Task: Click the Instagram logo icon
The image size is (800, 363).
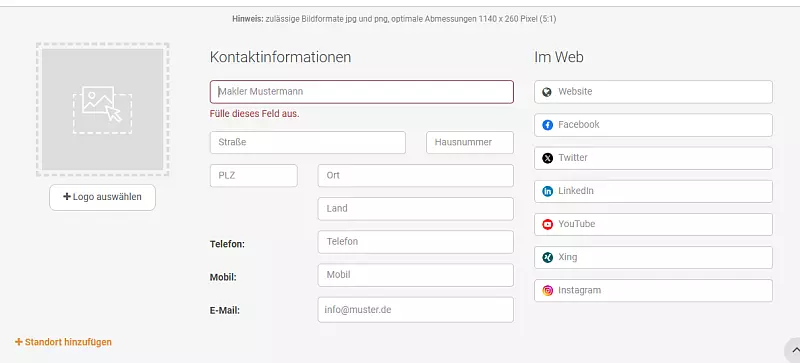Action: pyautogui.click(x=547, y=291)
